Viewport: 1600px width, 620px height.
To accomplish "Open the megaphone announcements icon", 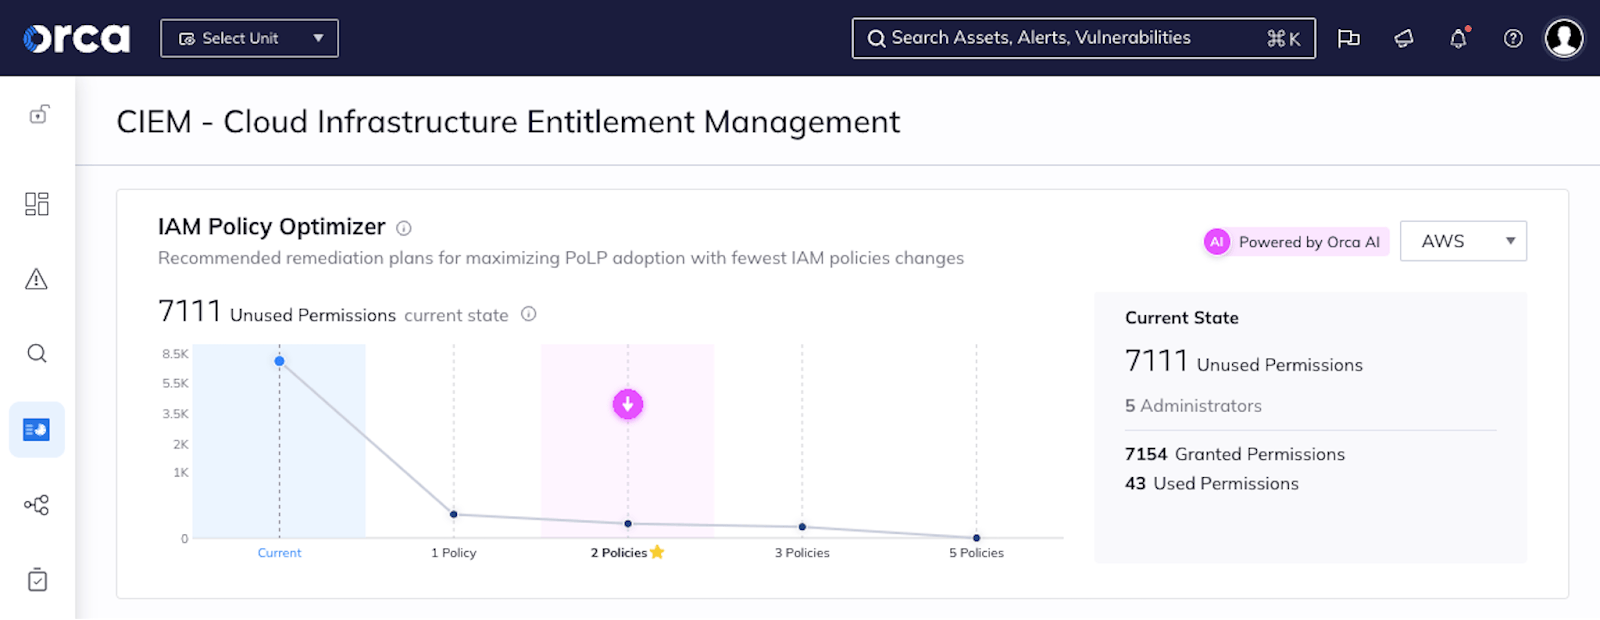I will pos(1404,38).
